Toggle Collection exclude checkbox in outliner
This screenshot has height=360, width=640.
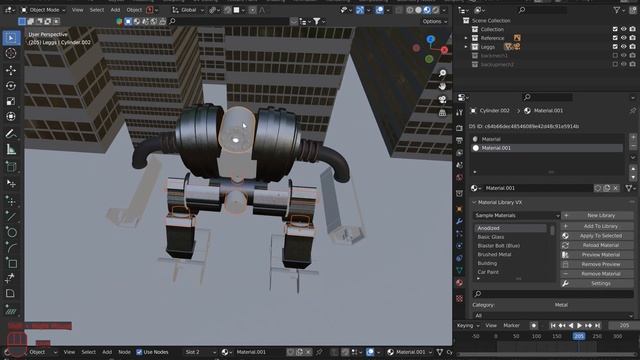coord(615,29)
